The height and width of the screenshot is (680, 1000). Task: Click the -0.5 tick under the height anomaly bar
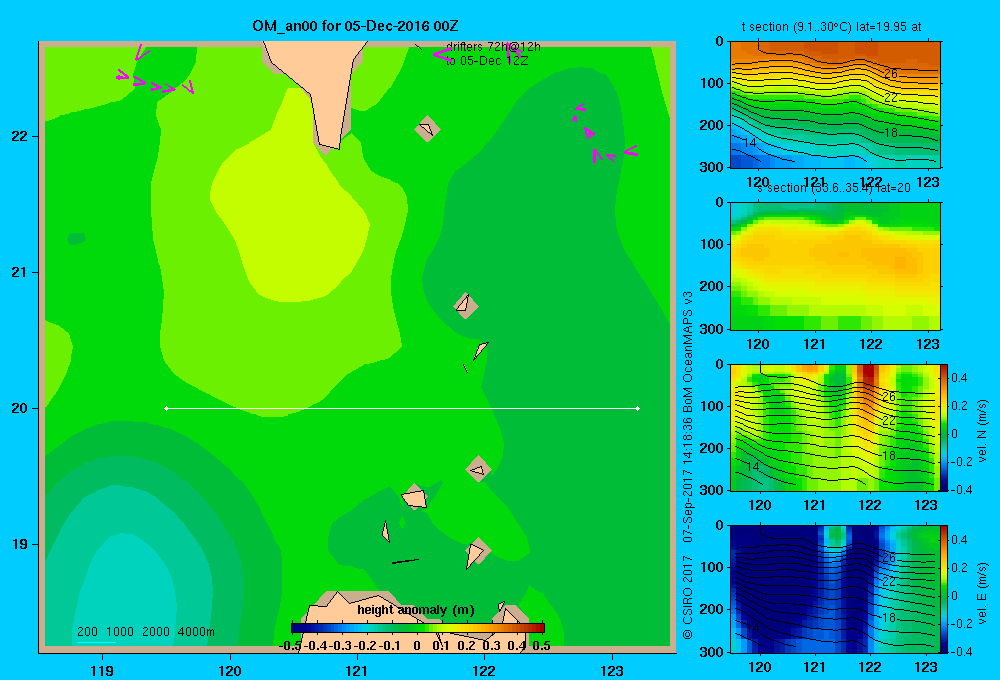click(290, 646)
